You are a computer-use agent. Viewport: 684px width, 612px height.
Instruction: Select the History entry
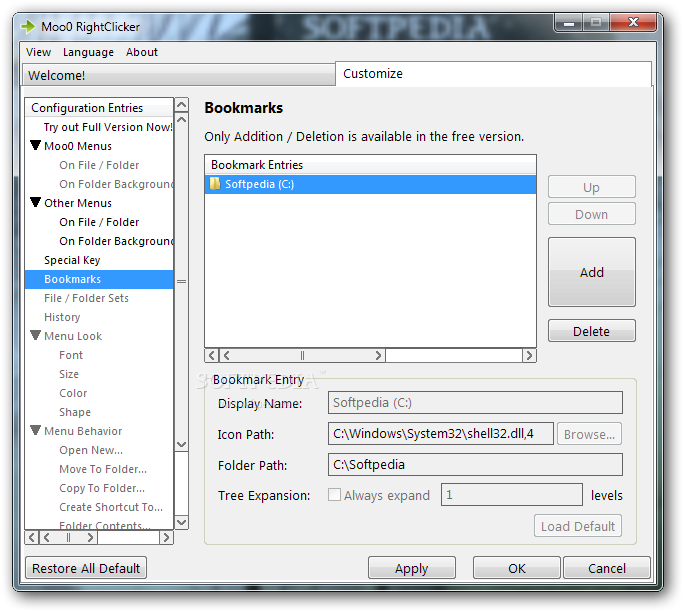point(62,317)
